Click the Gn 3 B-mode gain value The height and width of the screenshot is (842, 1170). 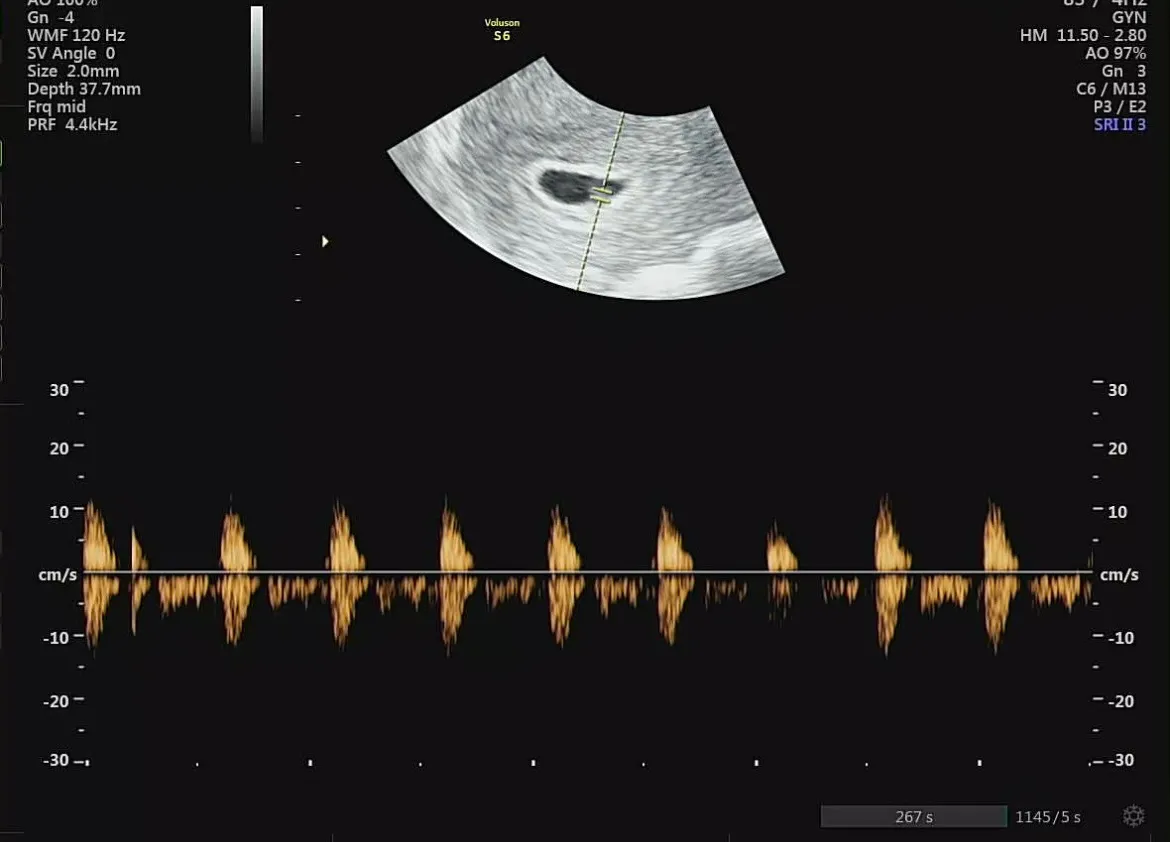1124,71
